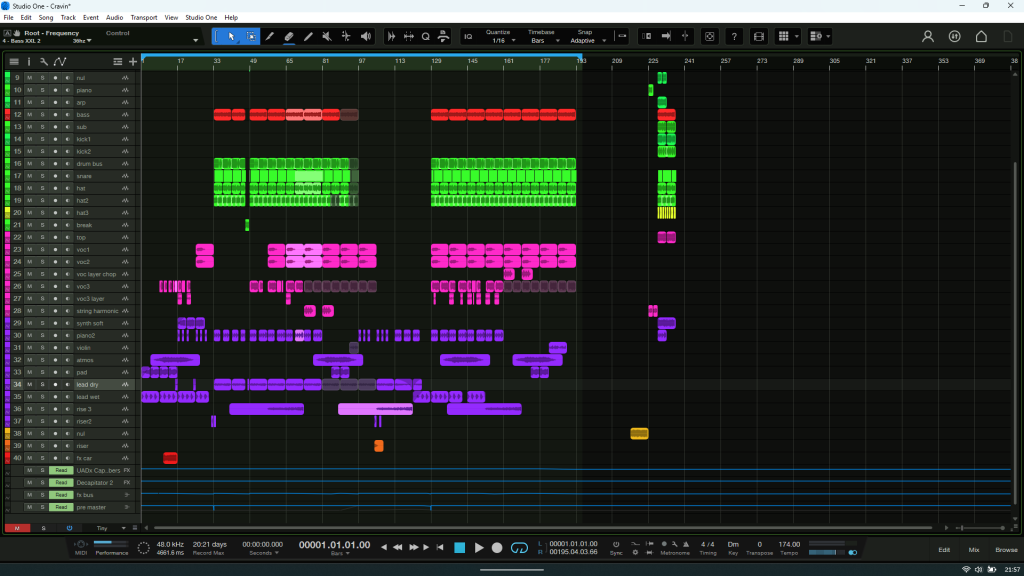
Task: Open the Song menu
Action: pos(46,17)
